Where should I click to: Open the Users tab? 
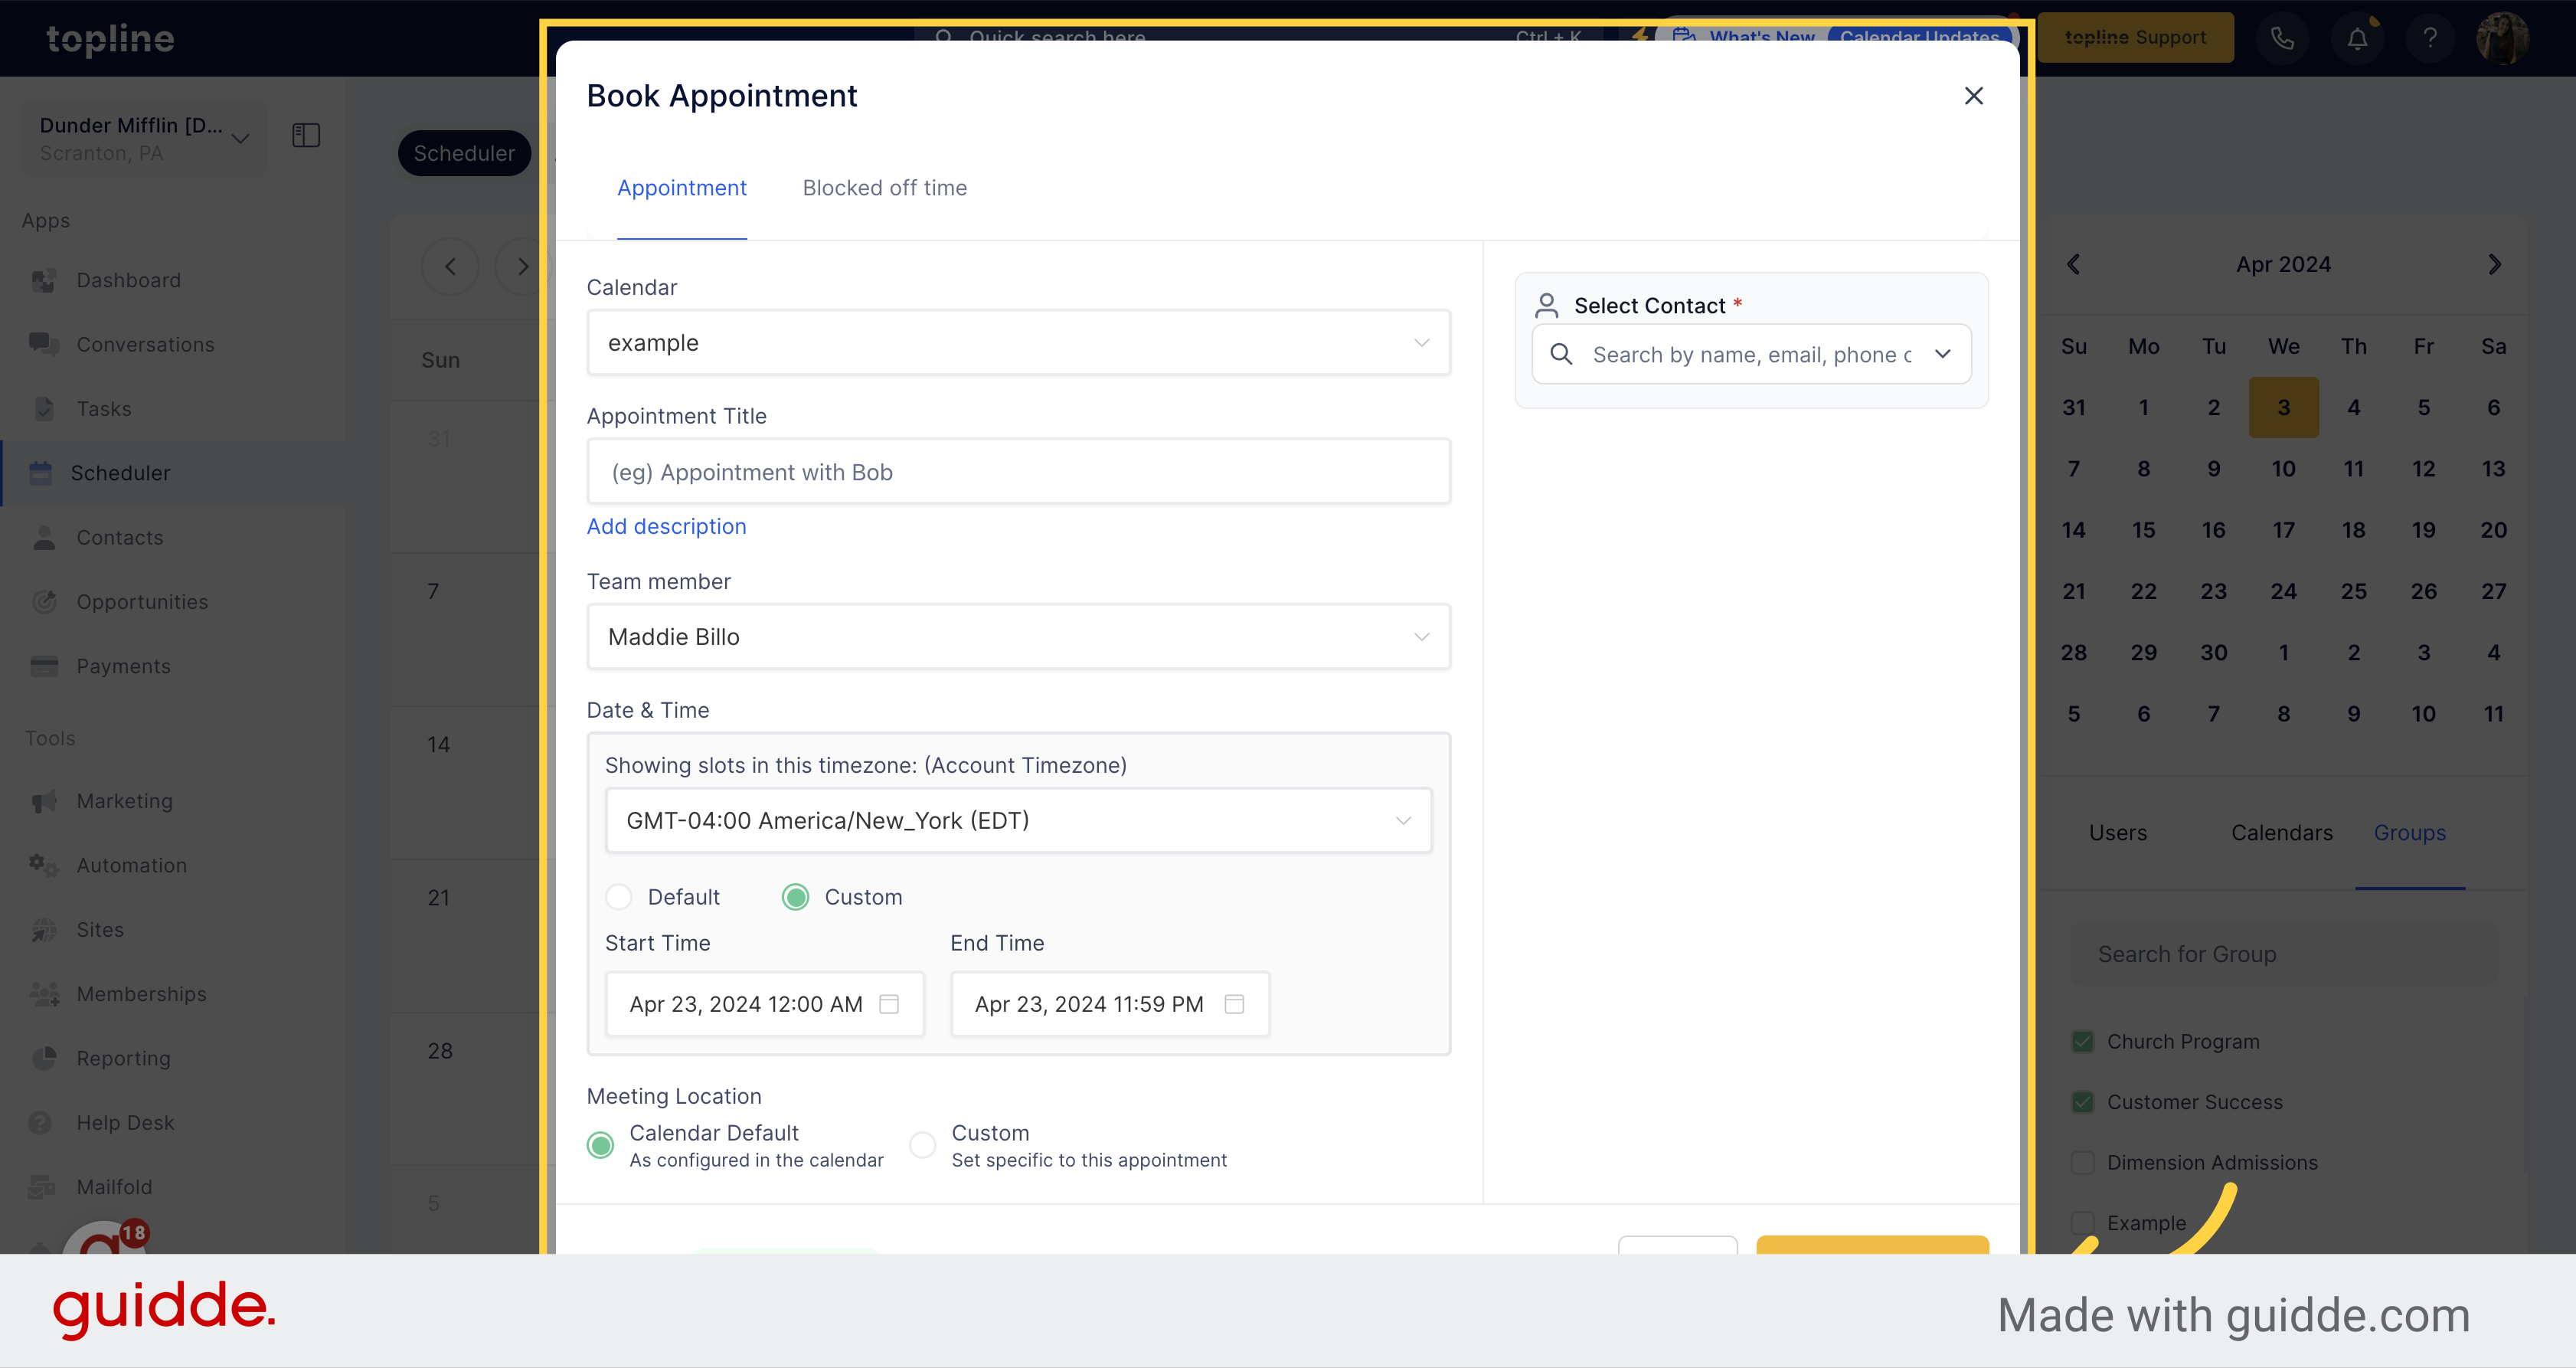pos(2118,833)
